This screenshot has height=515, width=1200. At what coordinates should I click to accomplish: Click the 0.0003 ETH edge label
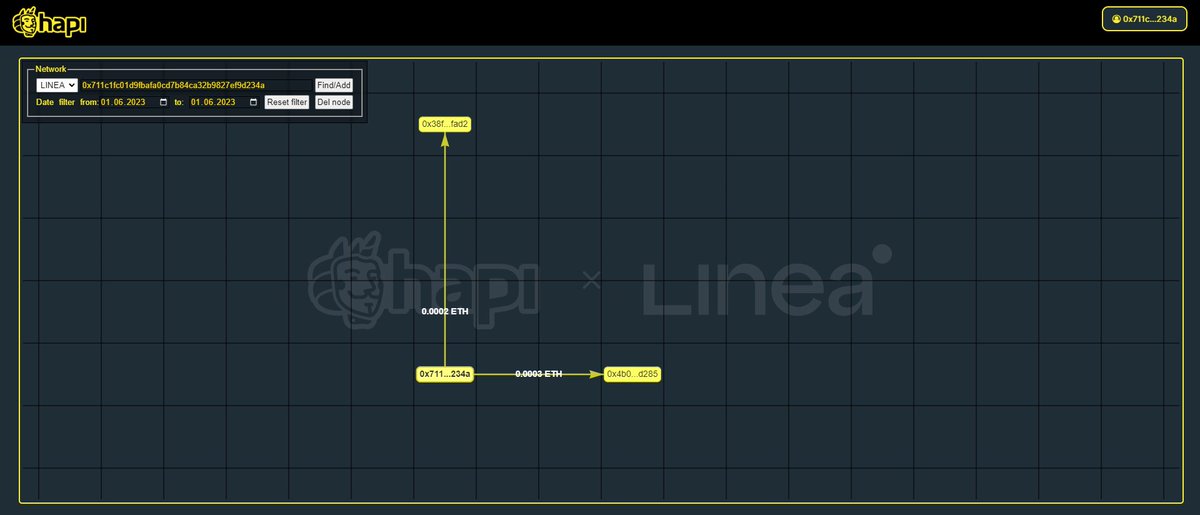pyautogui.click(x=539, y=374)
